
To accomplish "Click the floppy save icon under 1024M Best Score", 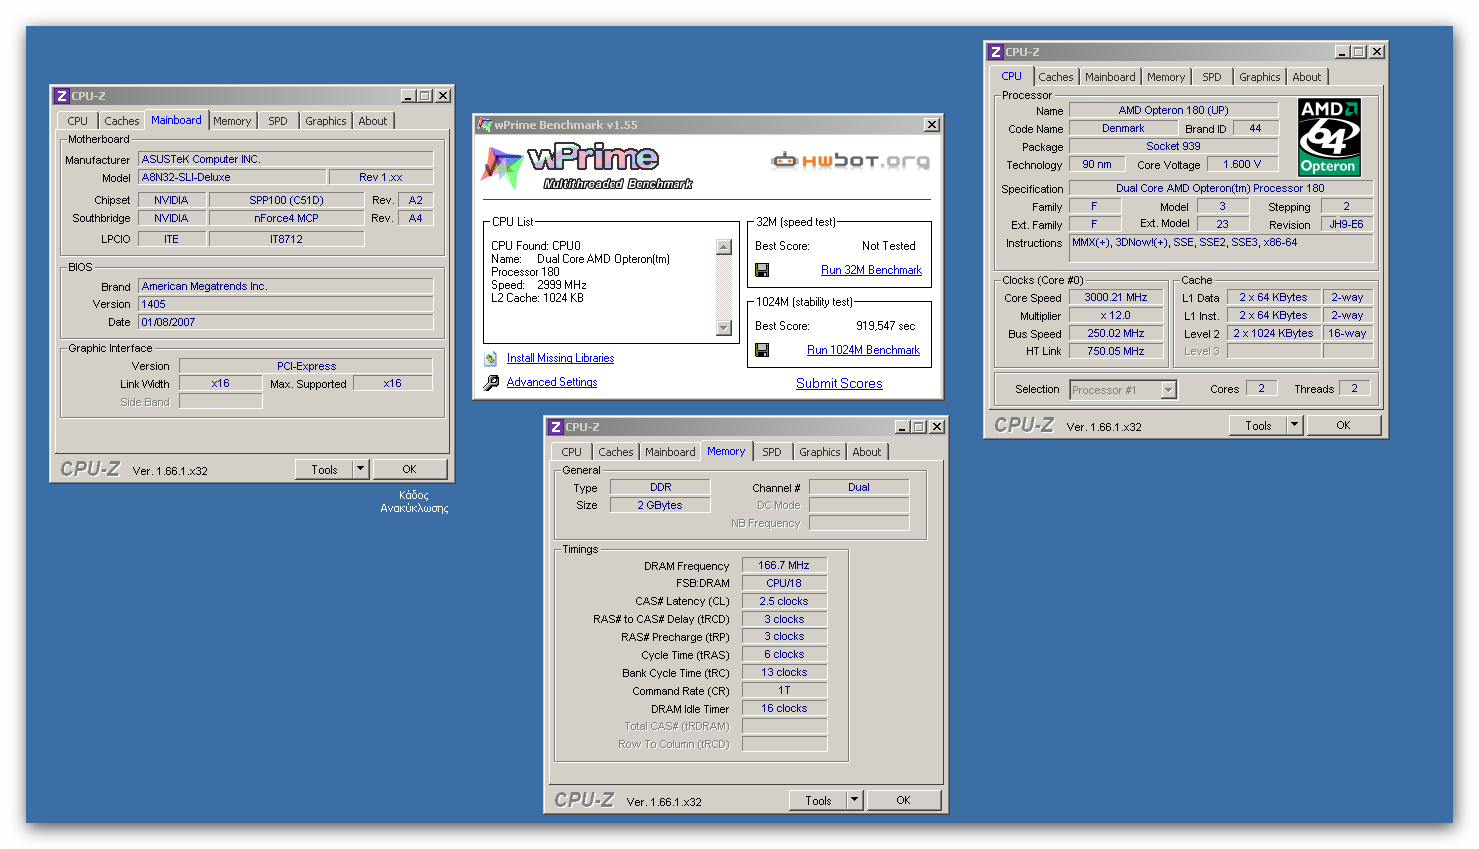I will click(x=762, y=350).
